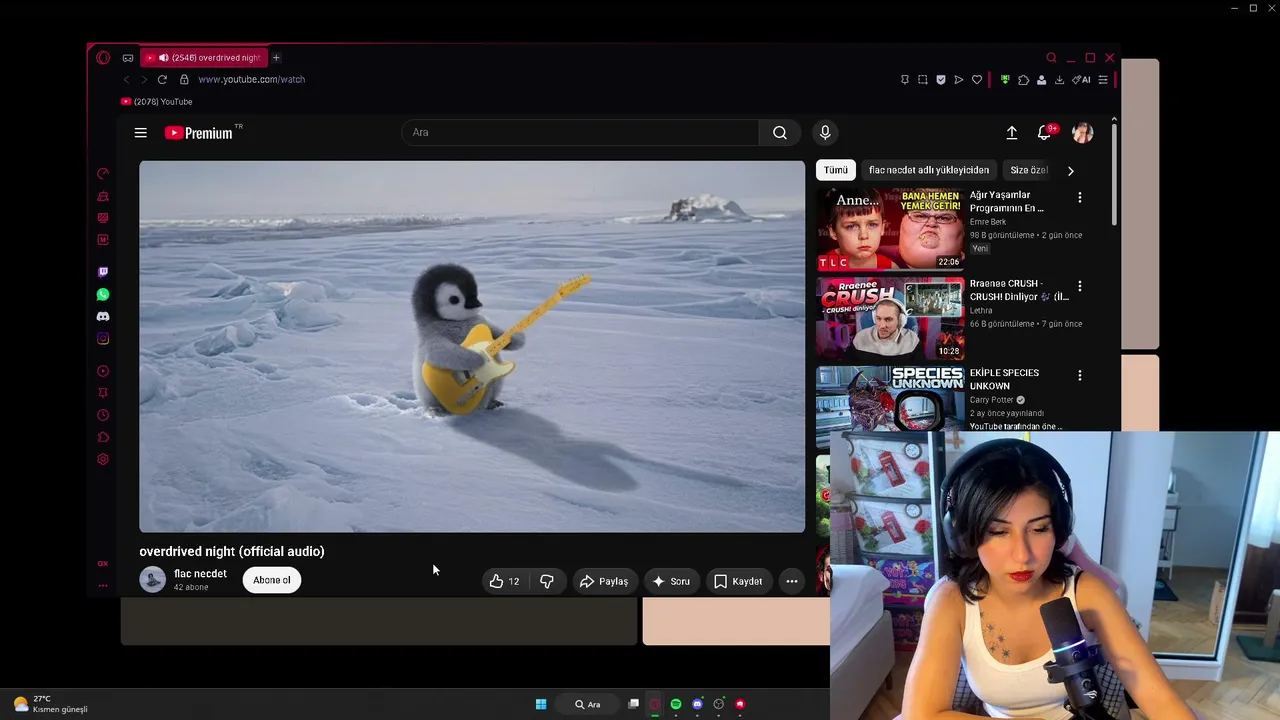Screen dimensions: 1280x720
Task: Start YouTube voice search microphone
Action: [x=825, y=132]
